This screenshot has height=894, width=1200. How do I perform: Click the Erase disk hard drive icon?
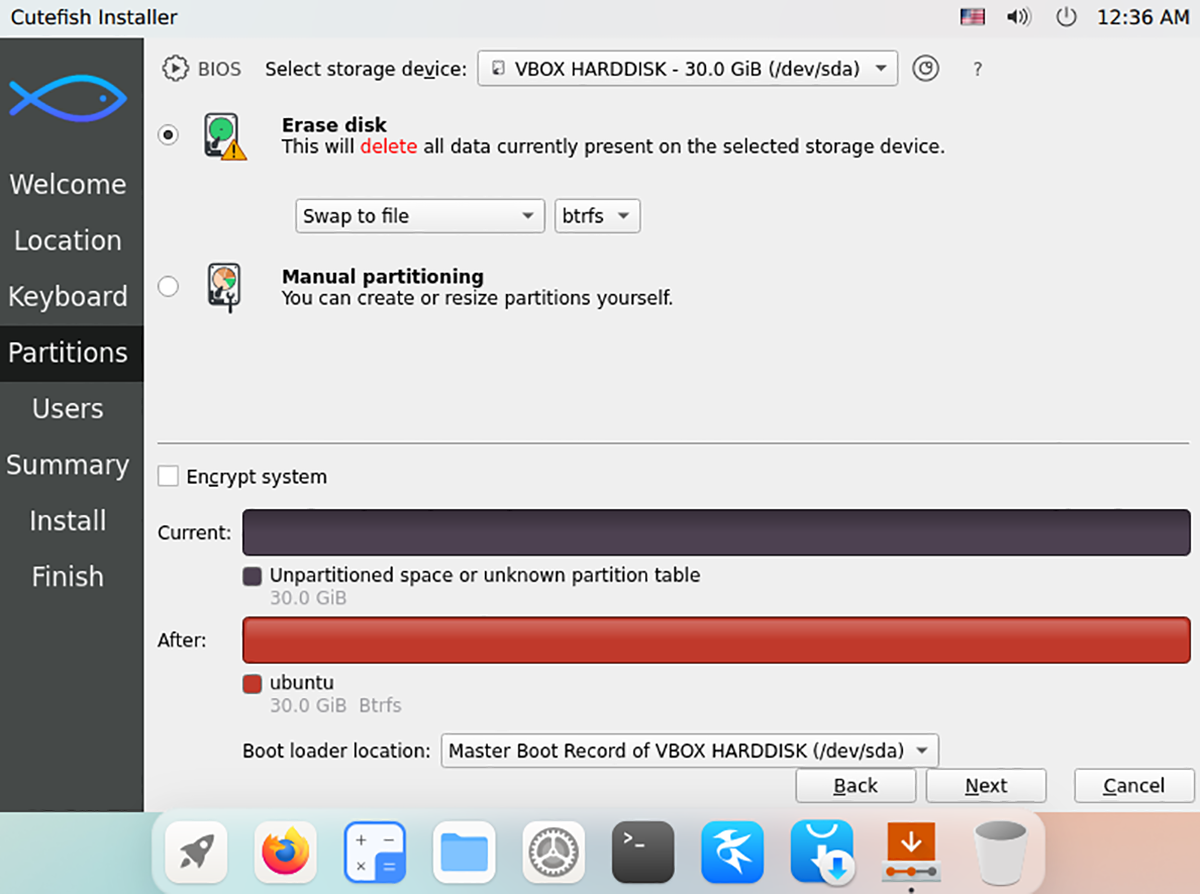coord(225,136)
